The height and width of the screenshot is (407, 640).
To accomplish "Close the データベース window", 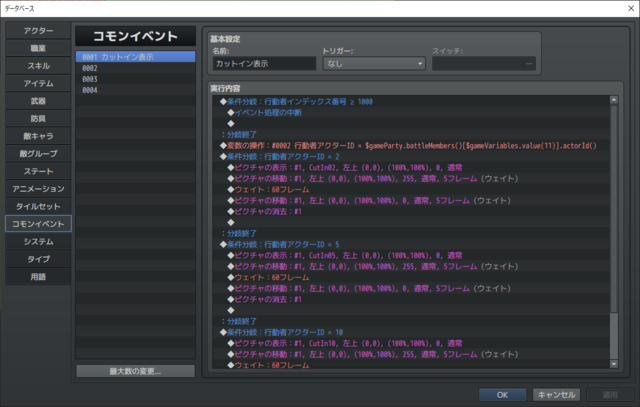I will click(631, 8).
